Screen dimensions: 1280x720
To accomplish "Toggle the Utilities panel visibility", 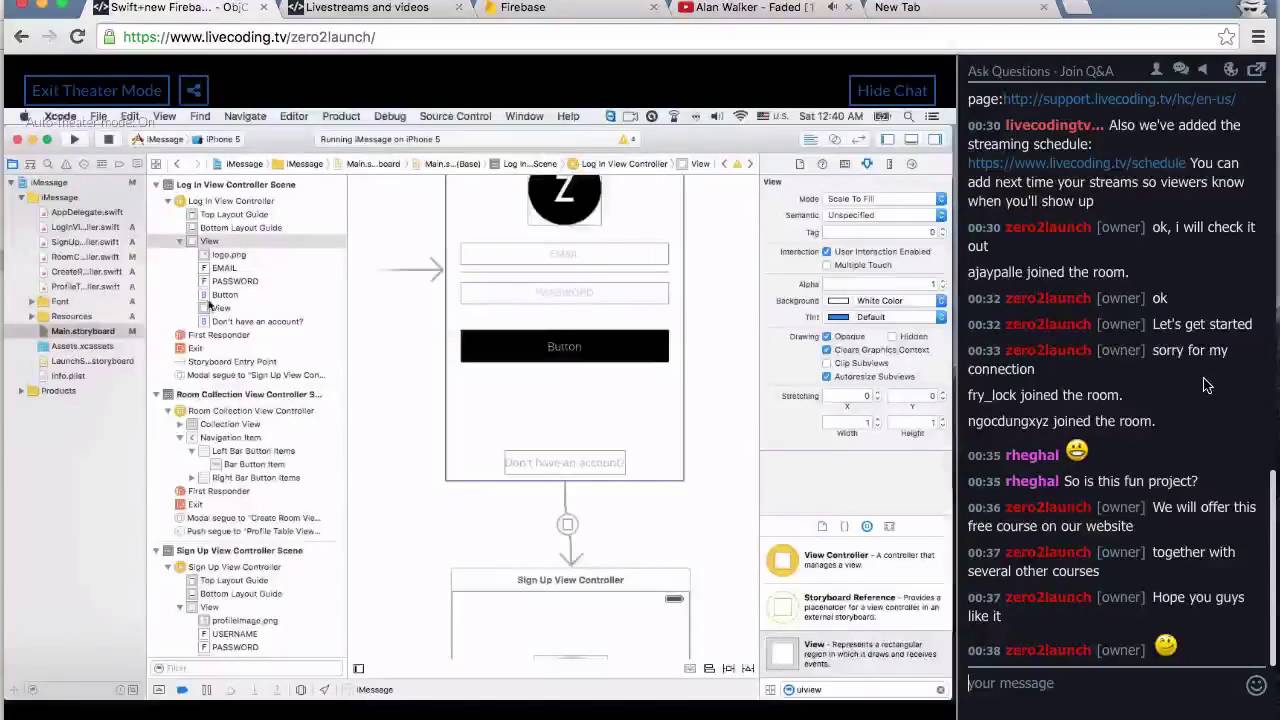I will click(x=935, y=140).
